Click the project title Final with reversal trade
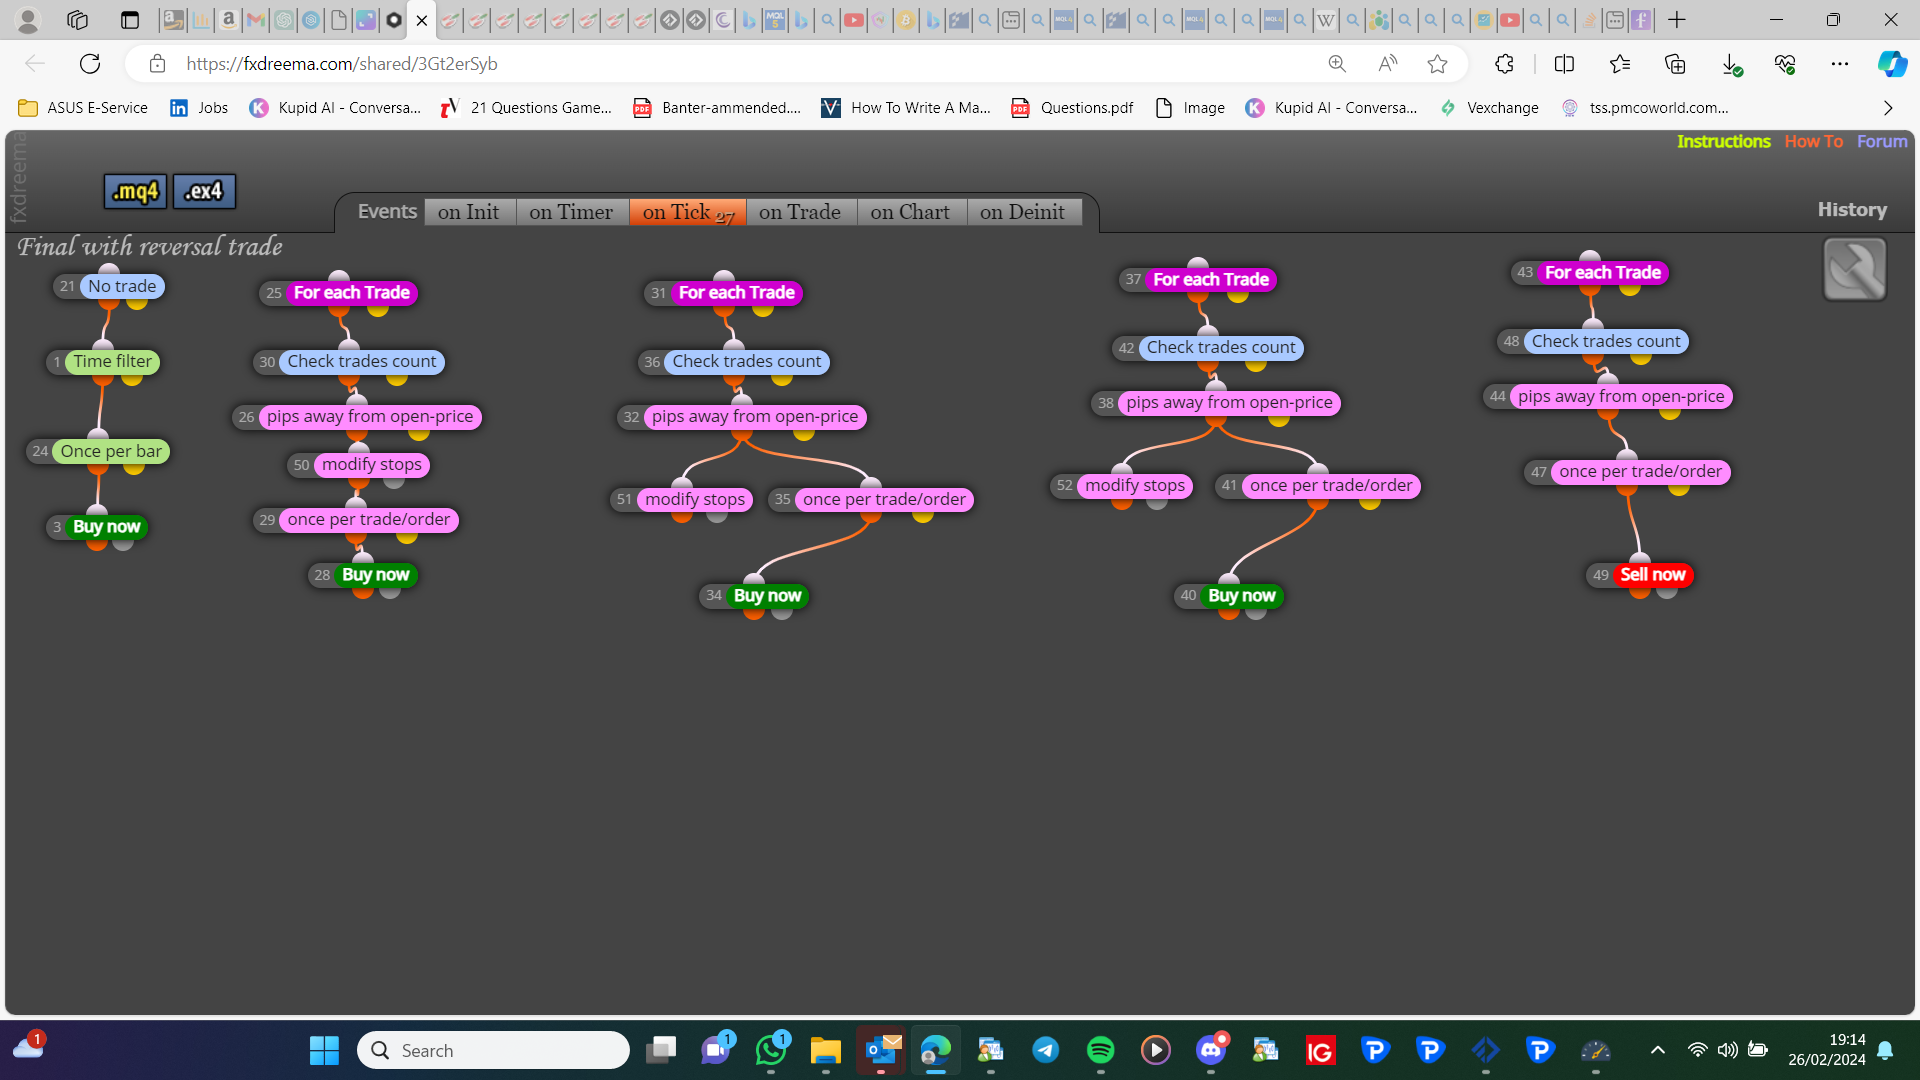Image resolution: width=1920 pixels, height=1080 pixels. pos(150,247)
